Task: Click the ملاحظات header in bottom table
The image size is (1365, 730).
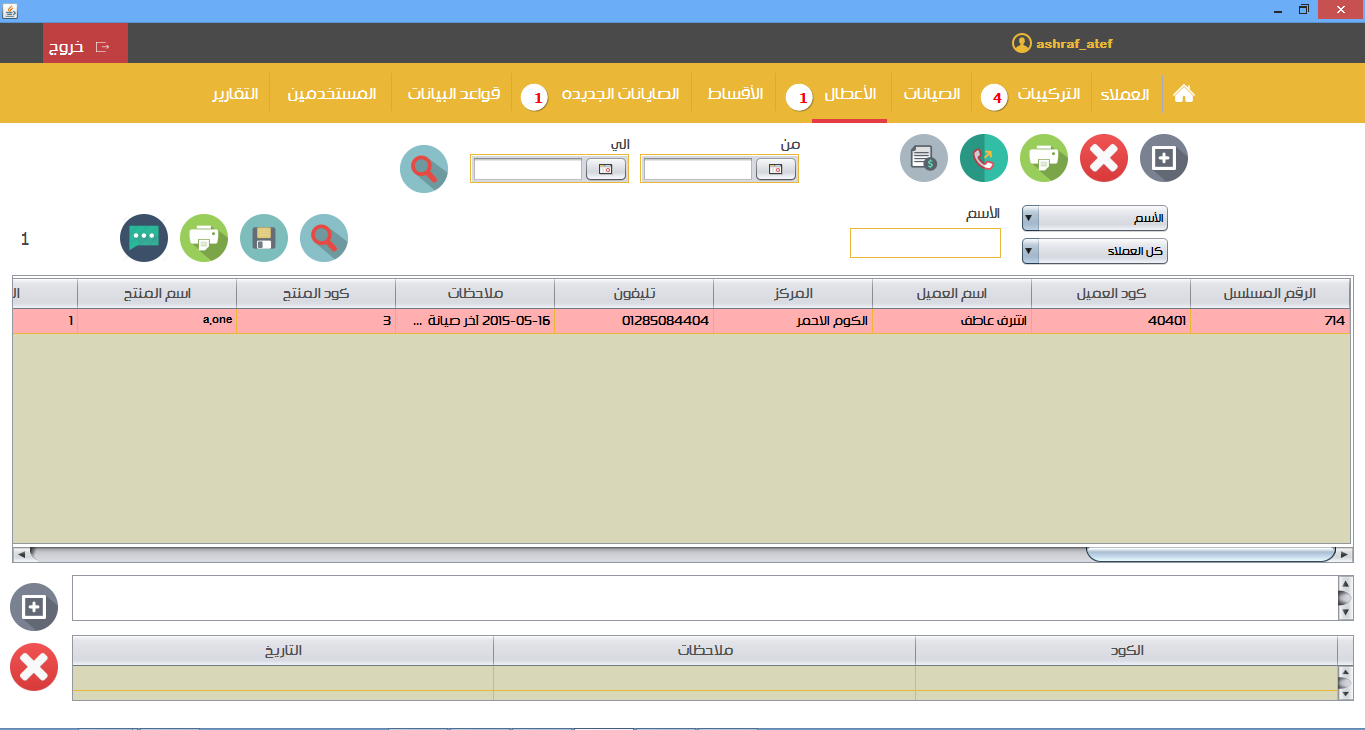Action: tap(705, 650)
